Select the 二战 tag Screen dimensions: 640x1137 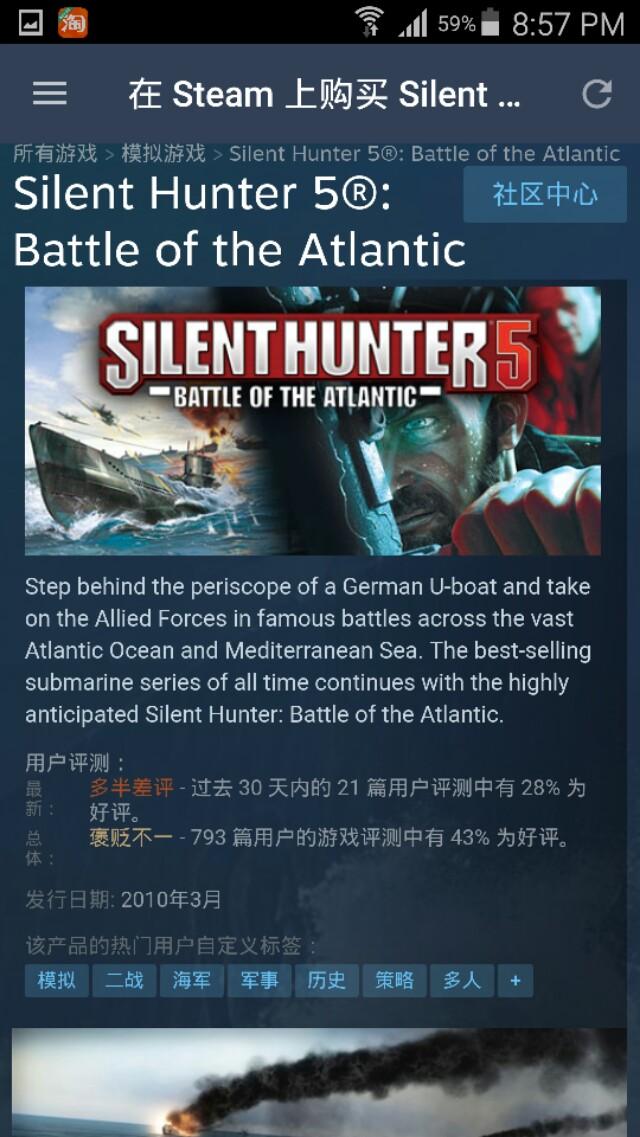coord(124,980)
